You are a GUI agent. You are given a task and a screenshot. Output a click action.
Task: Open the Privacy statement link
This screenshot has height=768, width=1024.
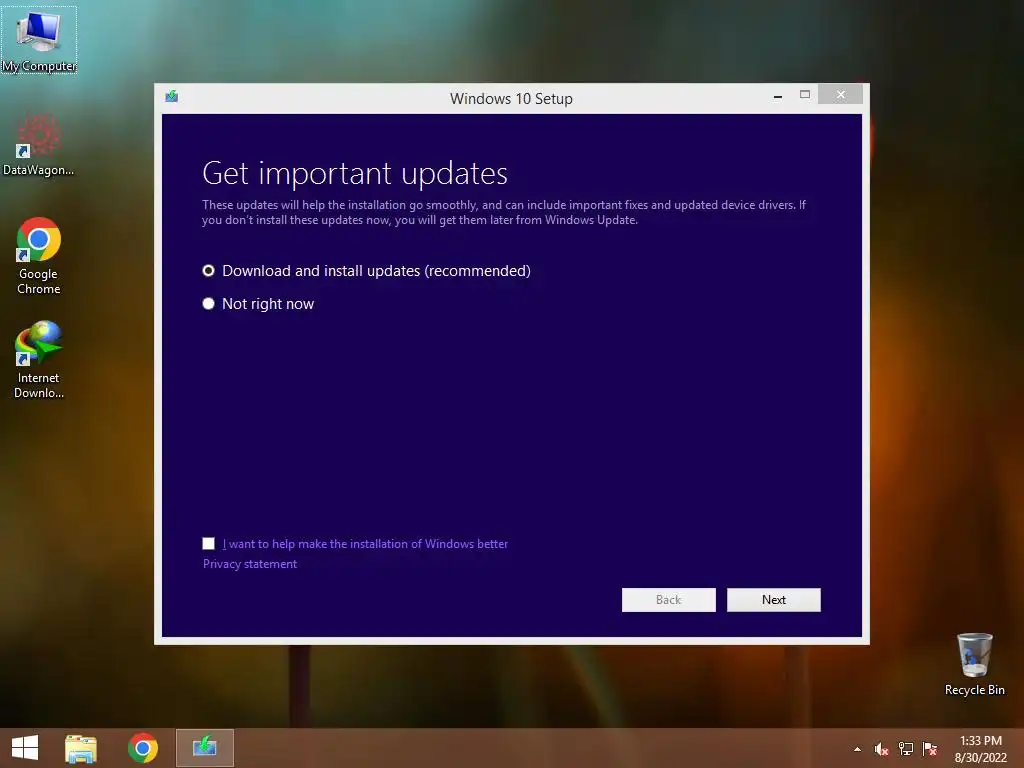(250, 564)
